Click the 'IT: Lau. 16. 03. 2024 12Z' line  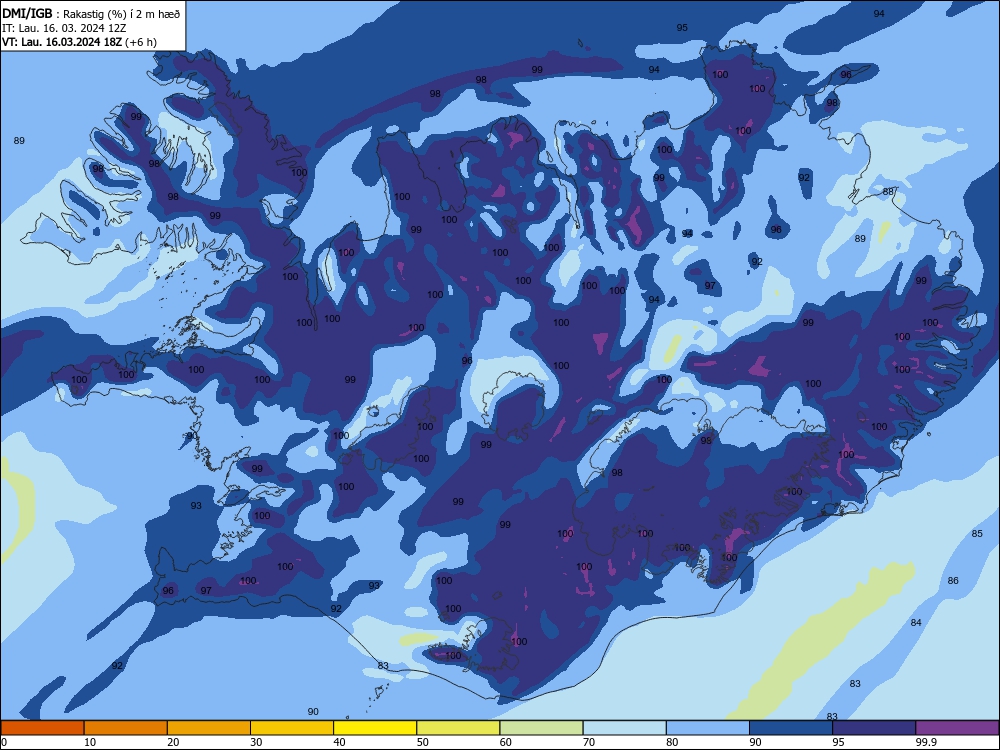(x=64, y=28)
